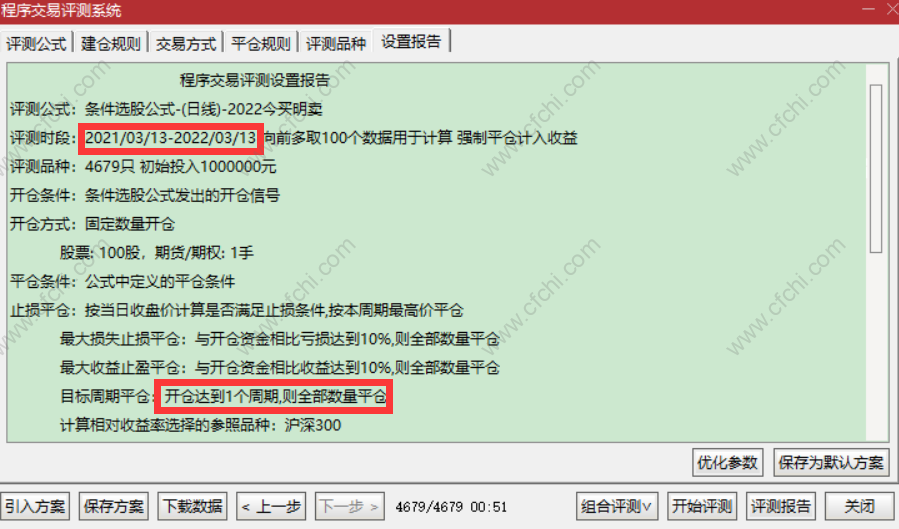Start evaluation with 开始评测 button
The width and height of the screenshot is (899, 529).
tap(702, 507)
